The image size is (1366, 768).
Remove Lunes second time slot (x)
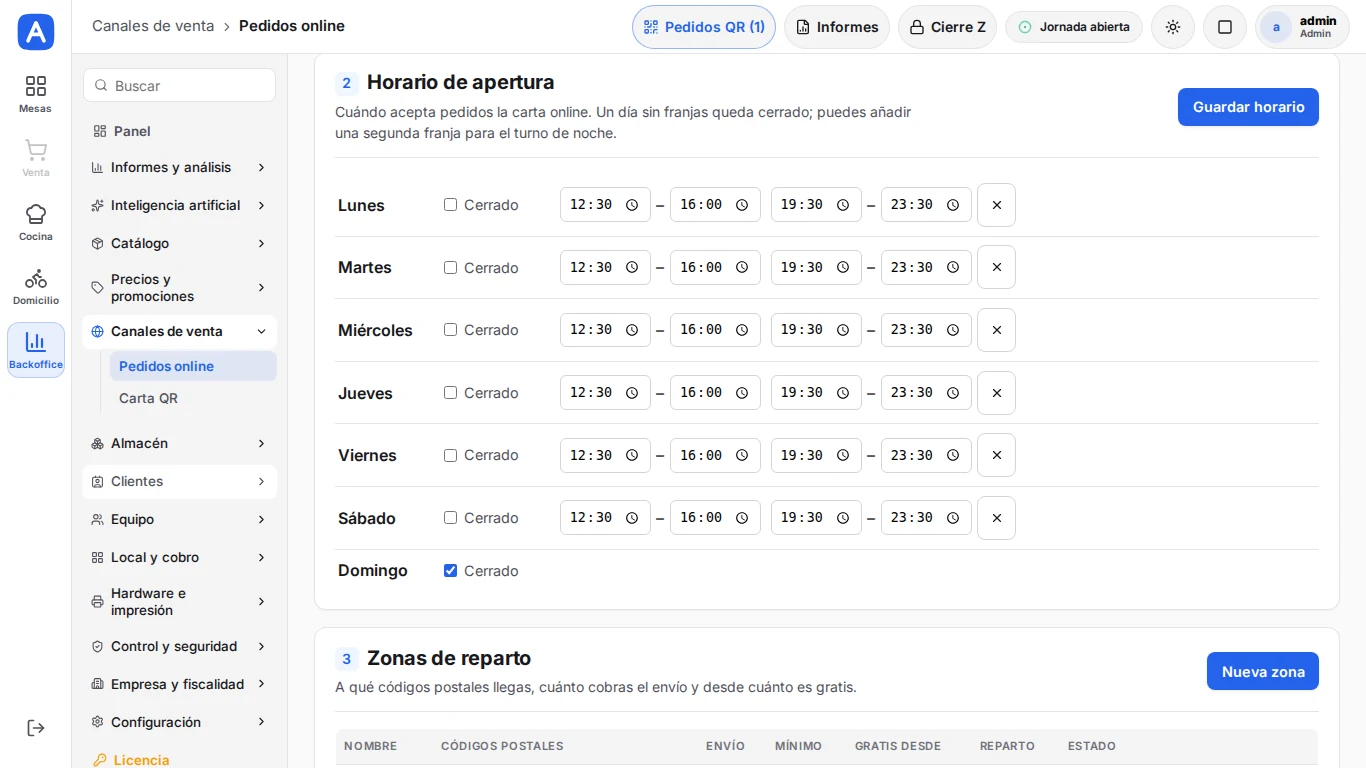tap(996, 205)
